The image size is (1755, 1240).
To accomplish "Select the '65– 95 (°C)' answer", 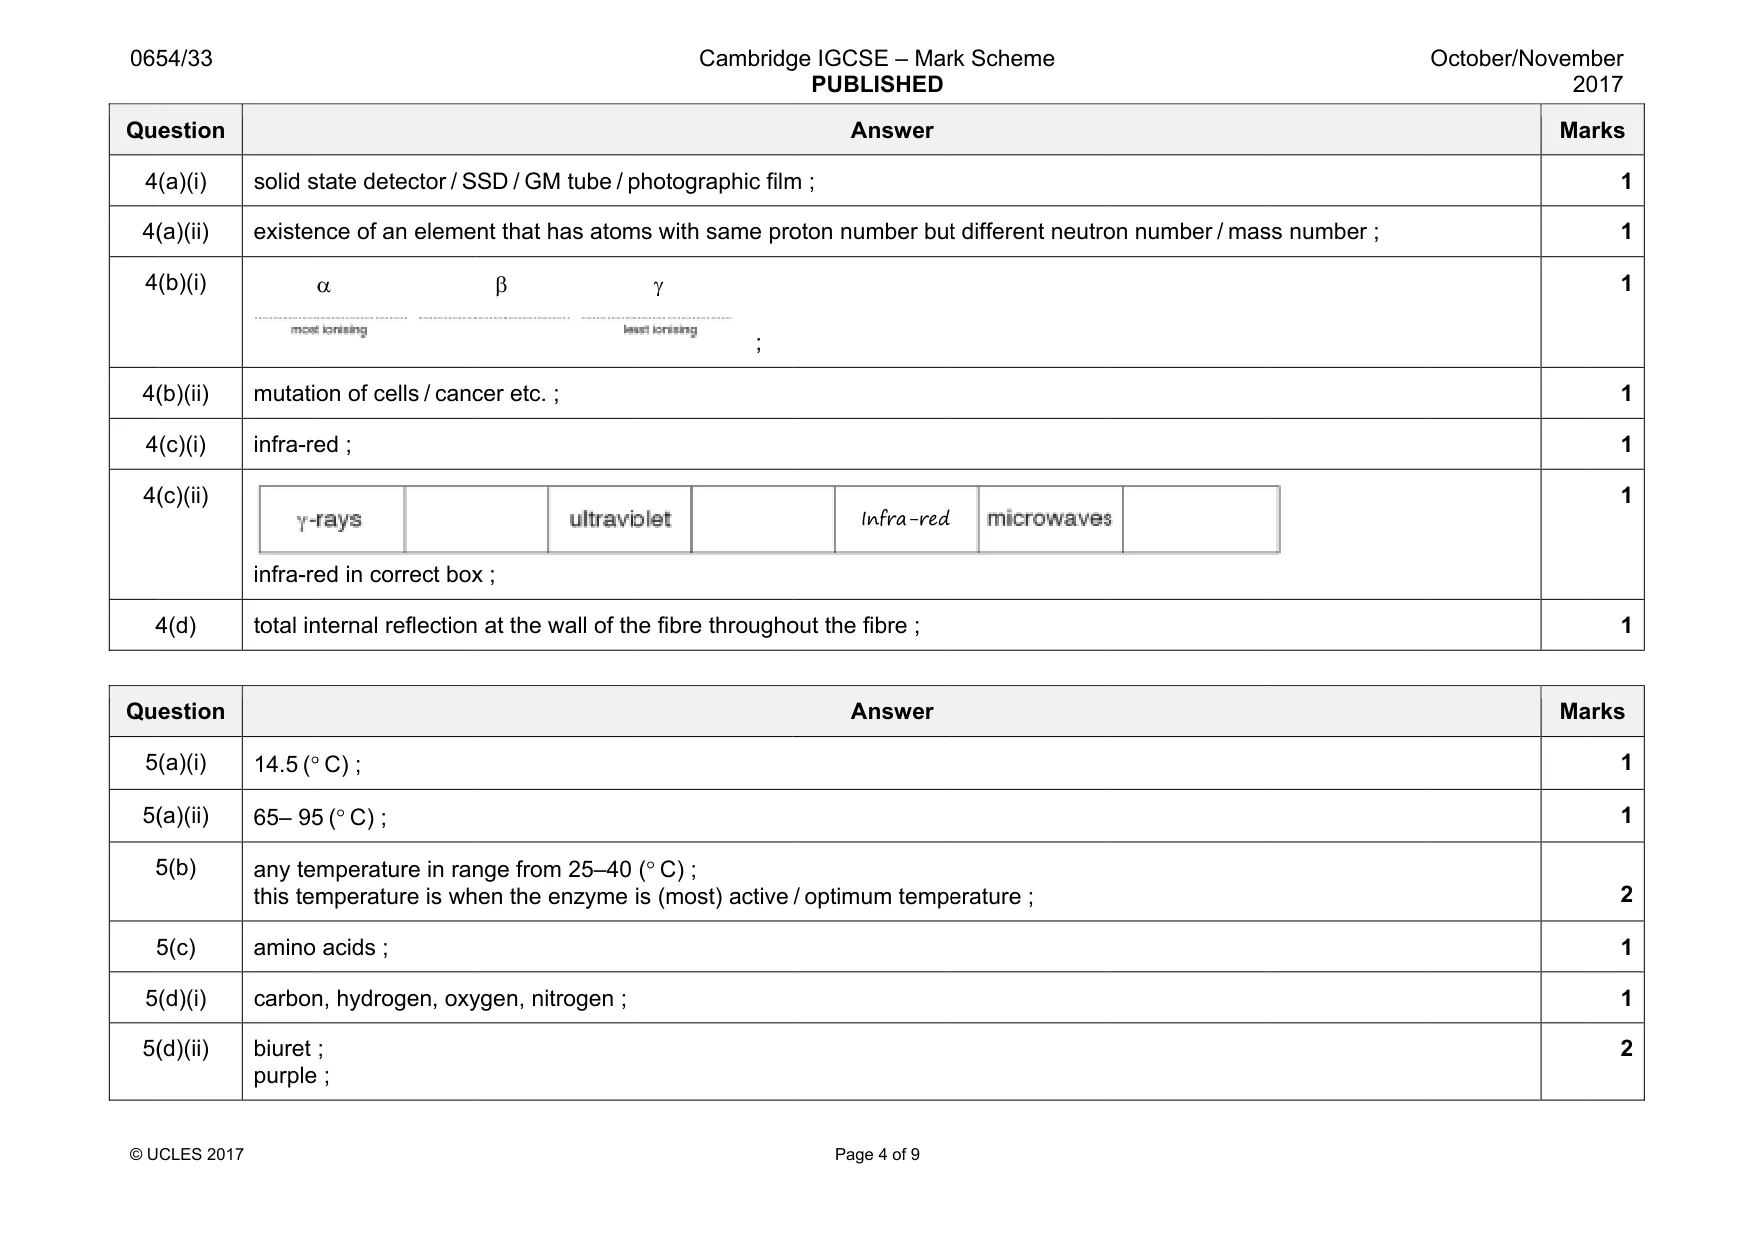I will click(x=320, y=818).
